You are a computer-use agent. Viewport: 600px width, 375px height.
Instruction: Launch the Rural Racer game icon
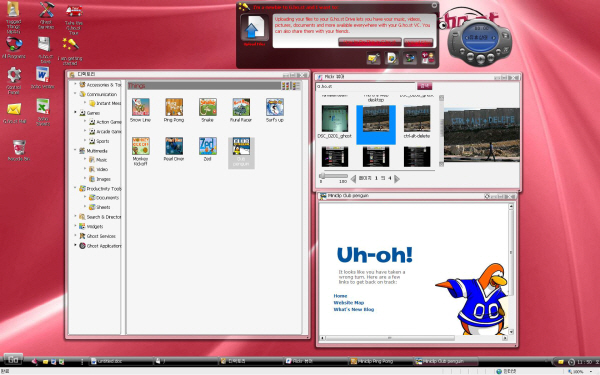(x=241, y=107)
